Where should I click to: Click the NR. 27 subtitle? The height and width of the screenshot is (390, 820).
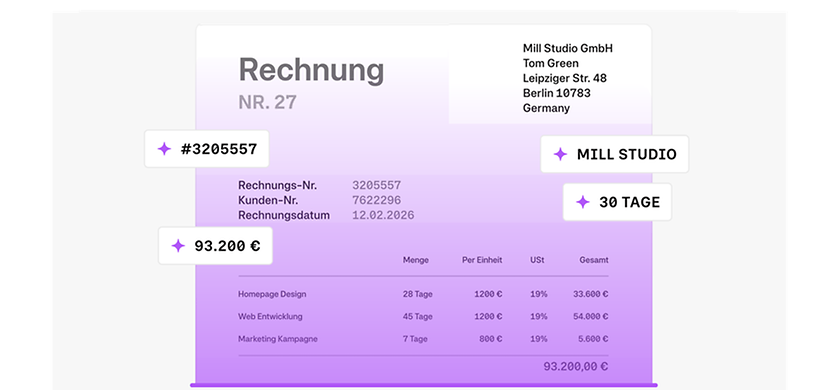point(267,102)
